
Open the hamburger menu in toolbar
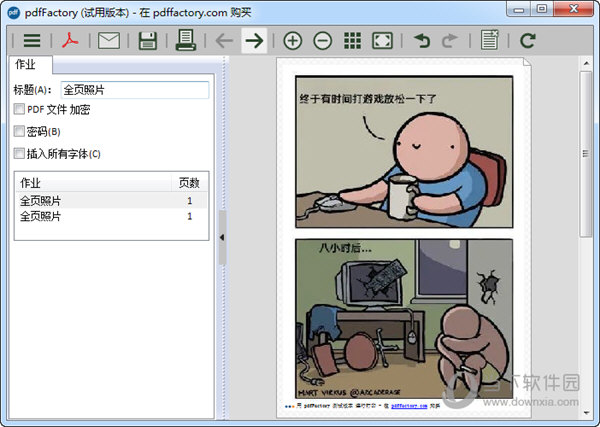[32, 41]
